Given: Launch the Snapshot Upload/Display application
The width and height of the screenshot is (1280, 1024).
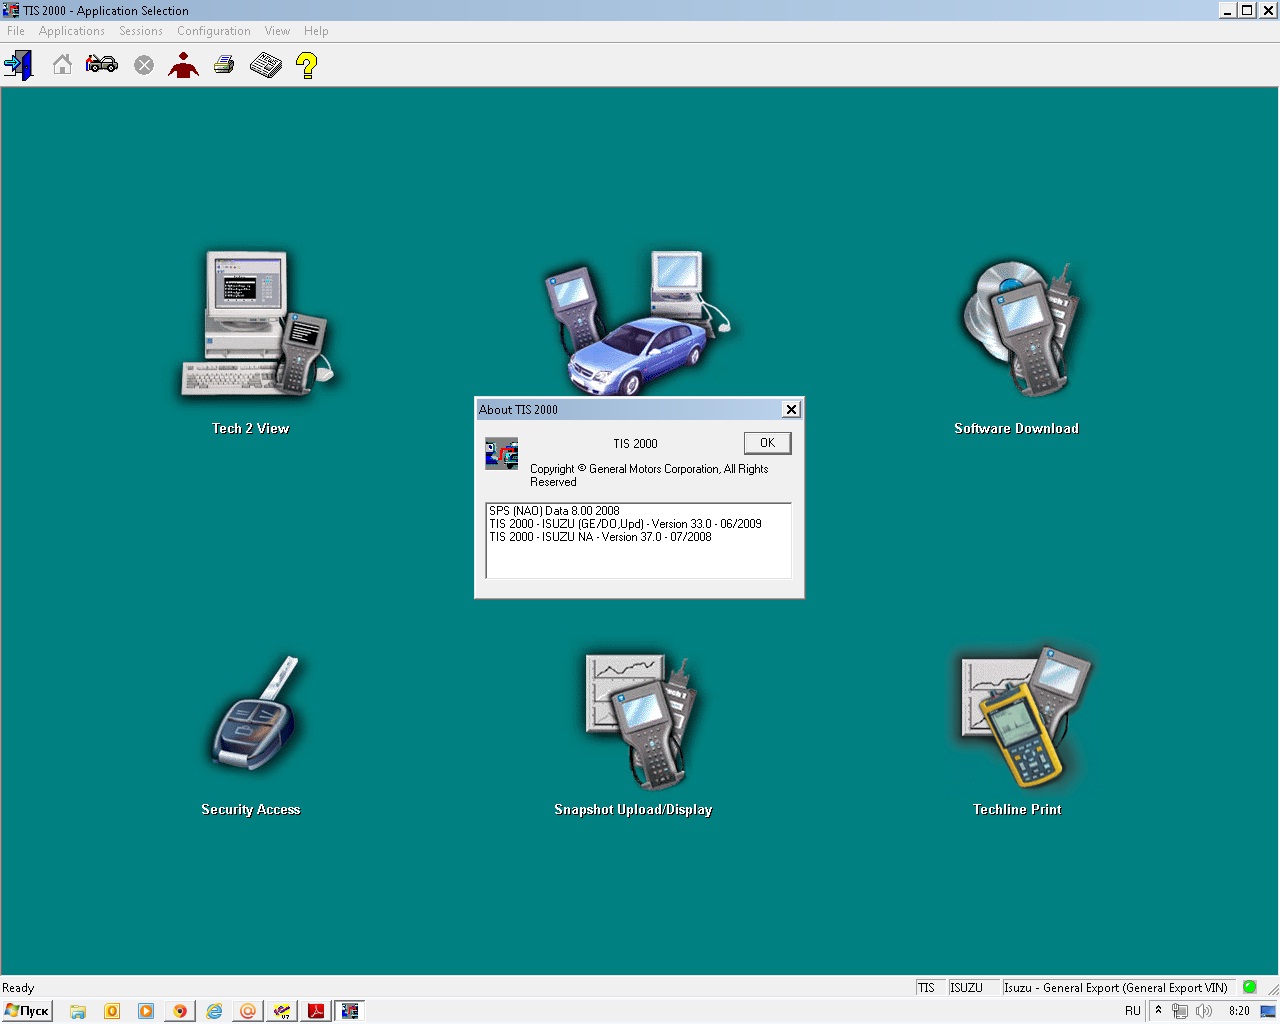Looking at the screenshot, I should point(640,722).
